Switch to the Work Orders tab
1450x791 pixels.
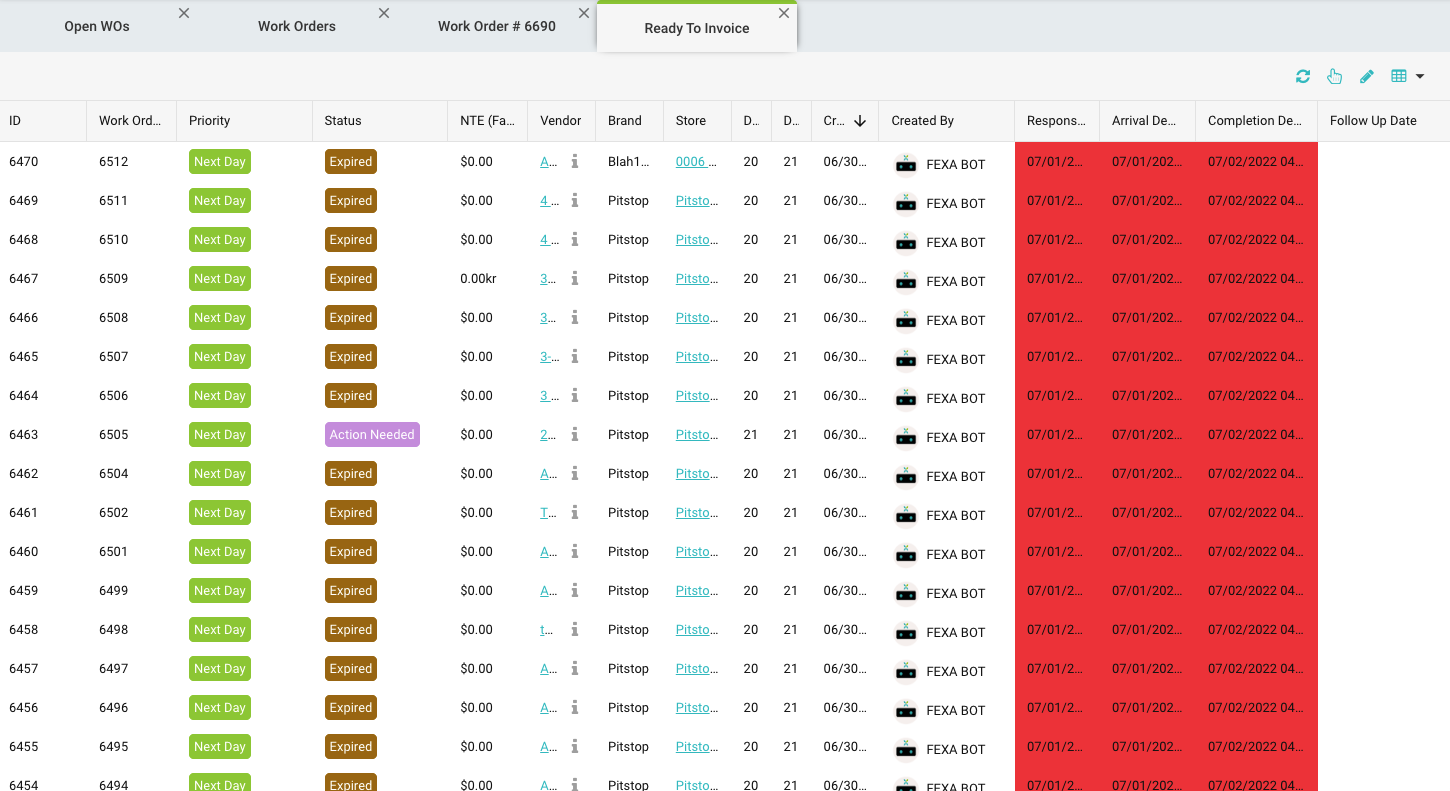point(297,27)
